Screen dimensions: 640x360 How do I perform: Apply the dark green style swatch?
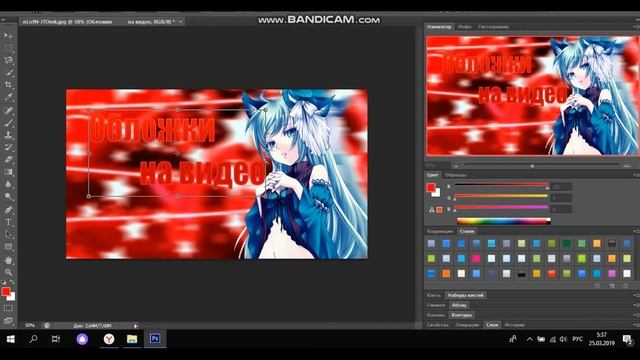tap(567, 244)
